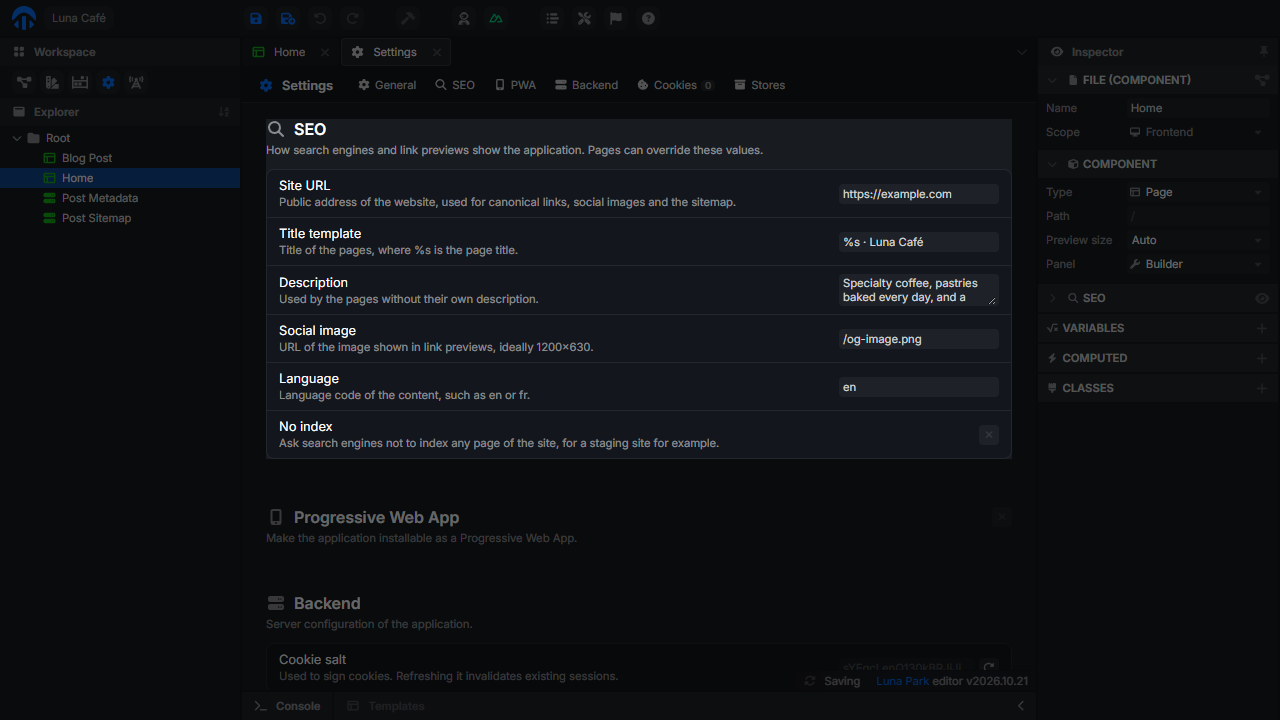The image size is (1280, 720).
Task: Open the Console panel
Action: coord(287,706)
